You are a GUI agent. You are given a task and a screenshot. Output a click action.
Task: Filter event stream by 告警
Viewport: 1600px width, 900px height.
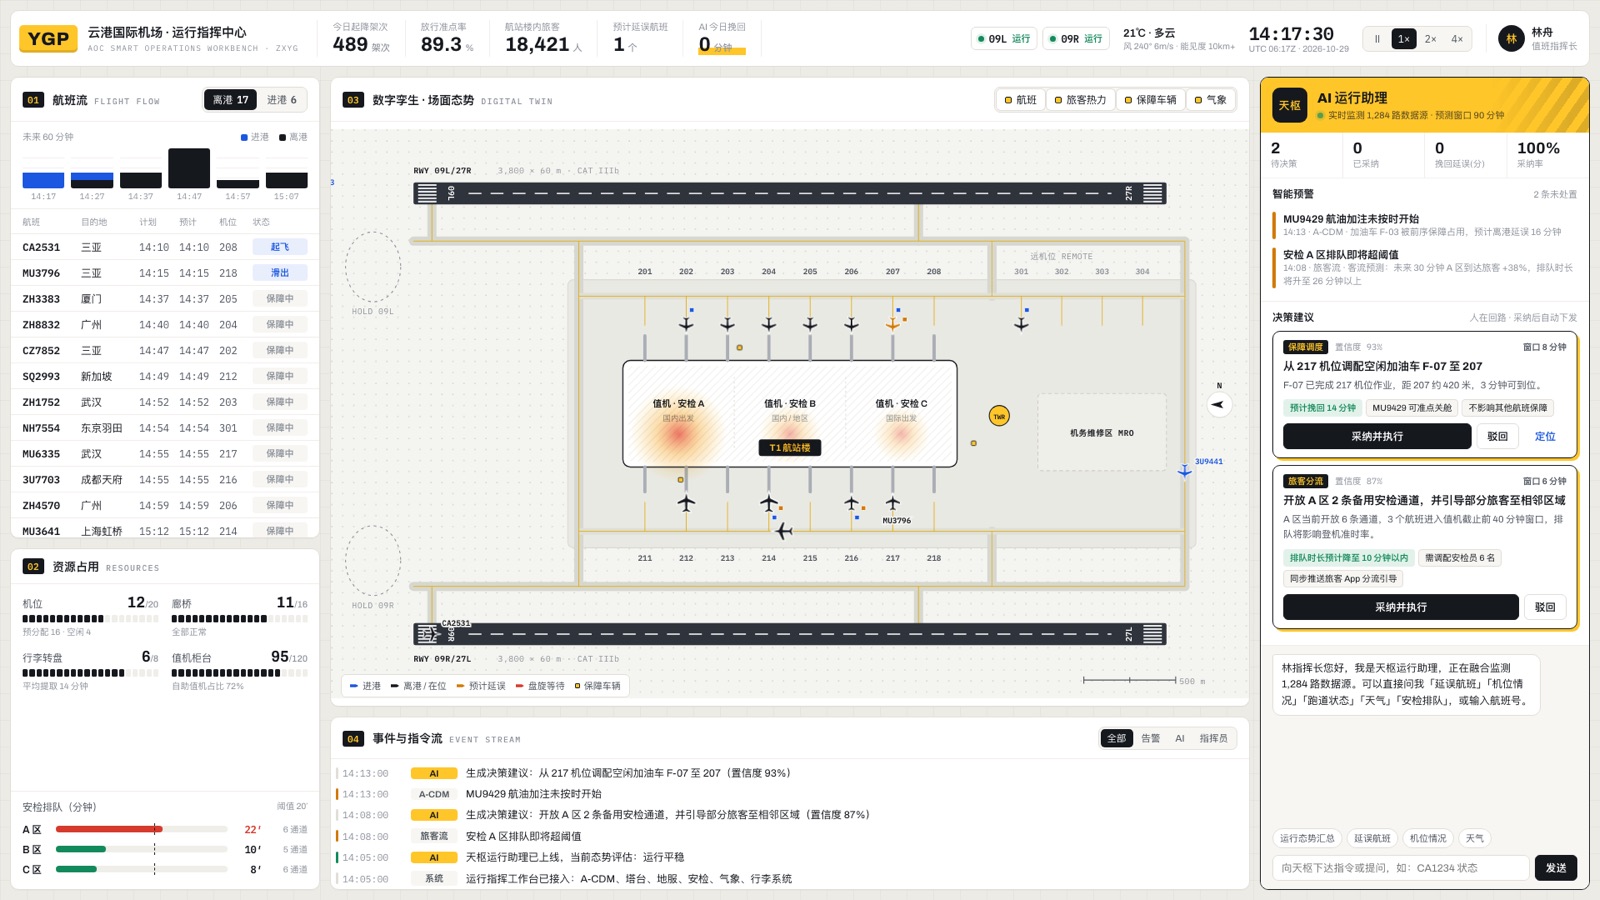[x=1150, y=738]
